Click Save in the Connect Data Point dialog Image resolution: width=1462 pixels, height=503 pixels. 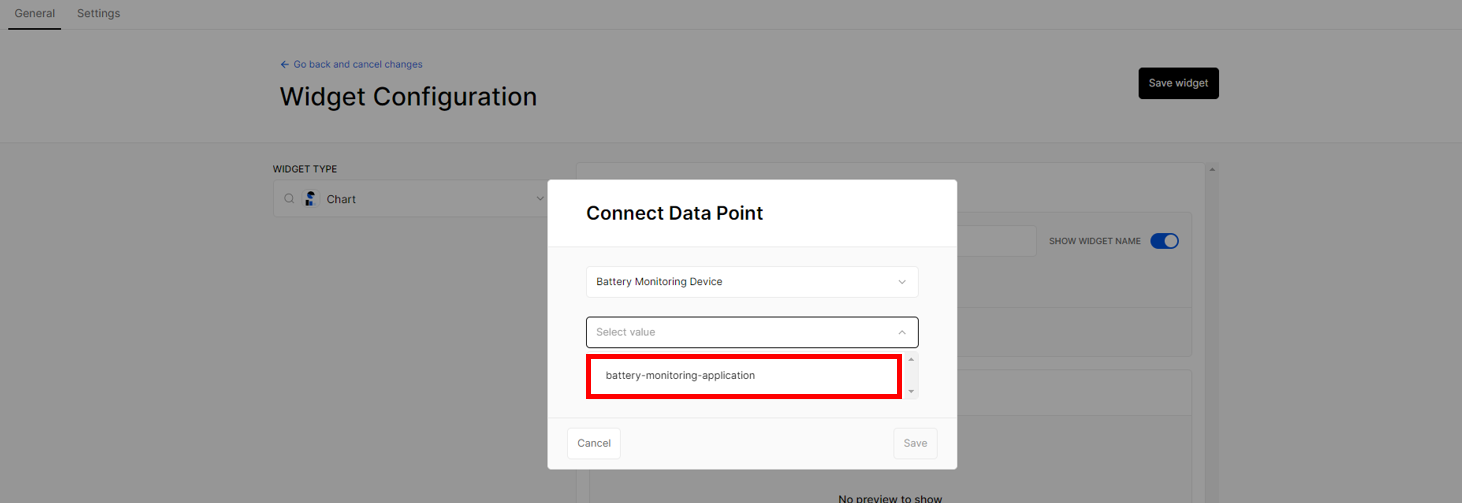pyautogui.click(x=915, y=444)
